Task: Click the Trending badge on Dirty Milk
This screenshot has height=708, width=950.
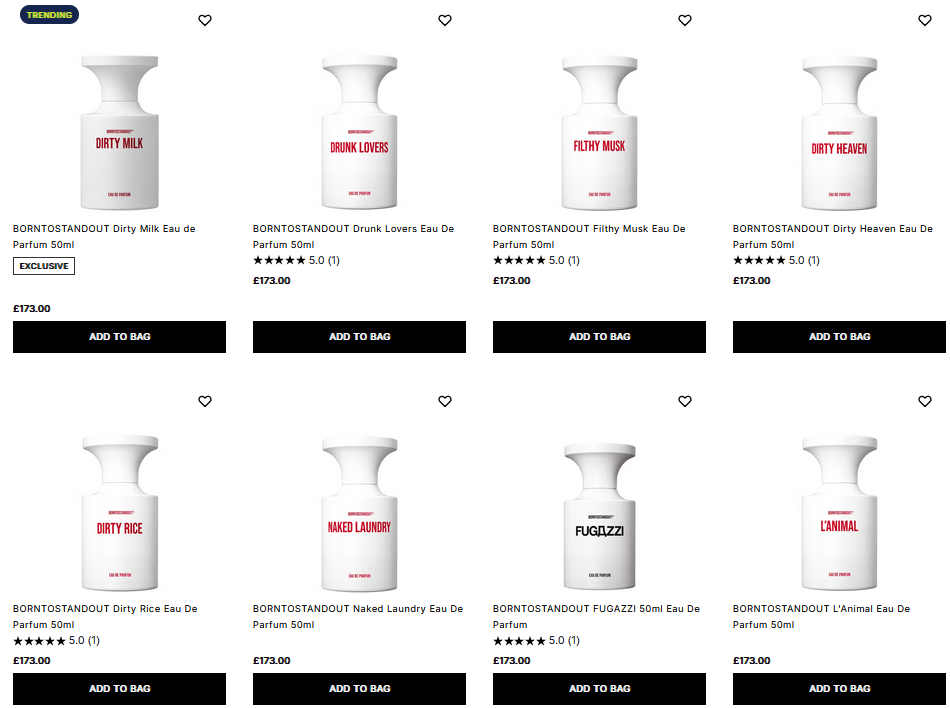Action: coord(49,15)
